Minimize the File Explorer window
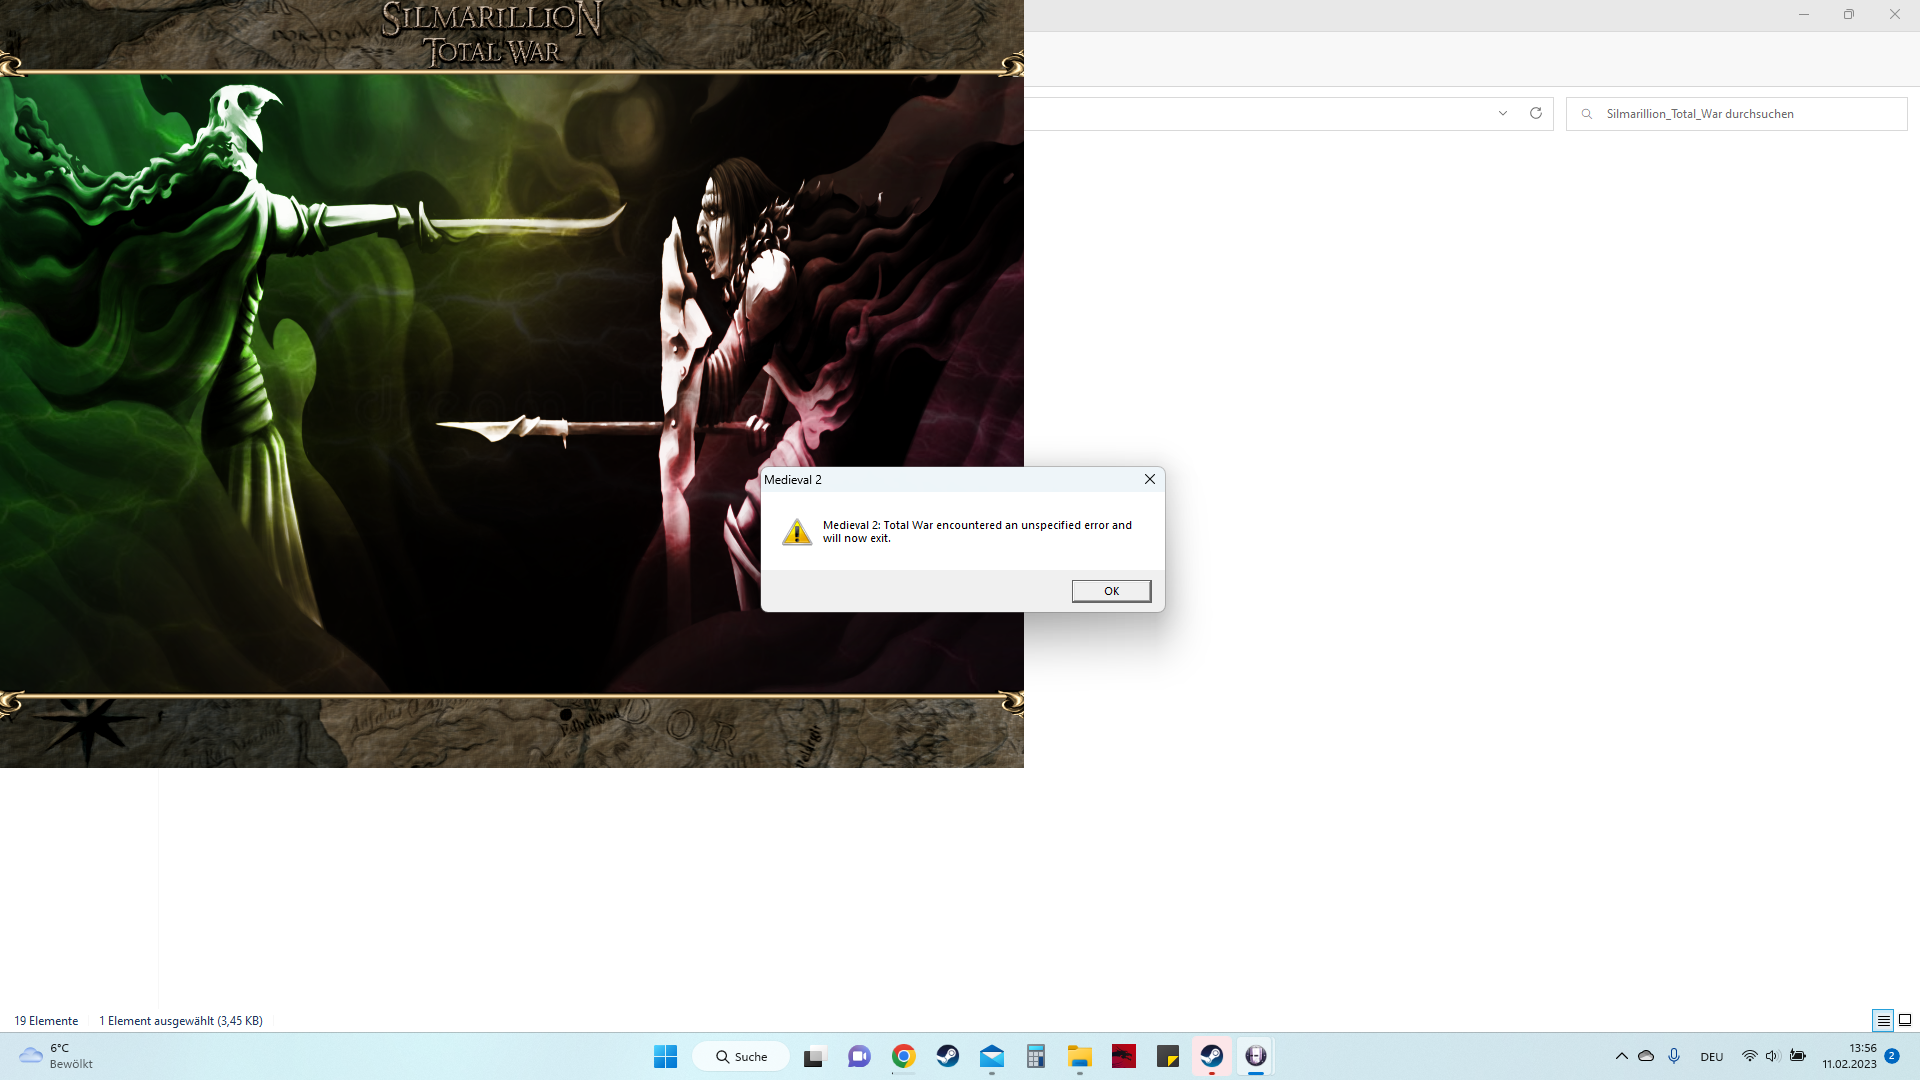 pos(1804,15)
